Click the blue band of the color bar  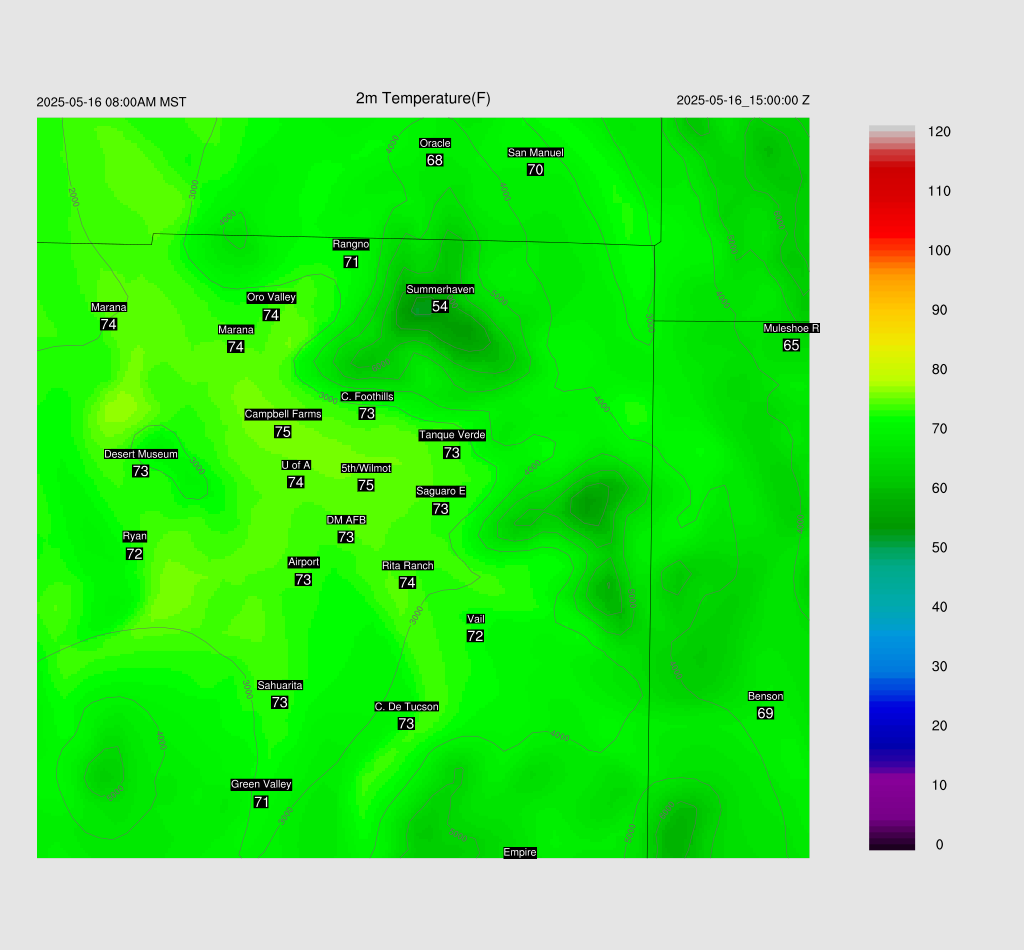click(x=892, y=721)
